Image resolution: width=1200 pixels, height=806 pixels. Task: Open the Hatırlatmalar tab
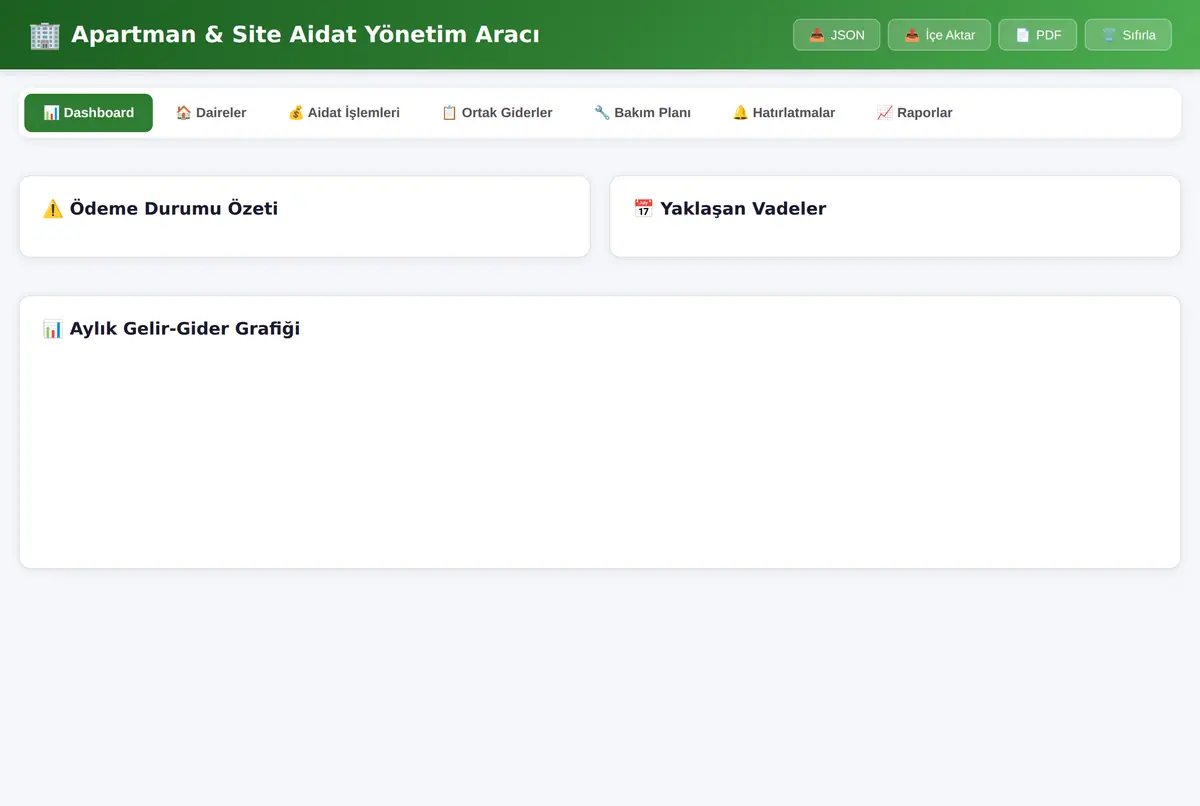pyautogui.click(x=784, y=113)
